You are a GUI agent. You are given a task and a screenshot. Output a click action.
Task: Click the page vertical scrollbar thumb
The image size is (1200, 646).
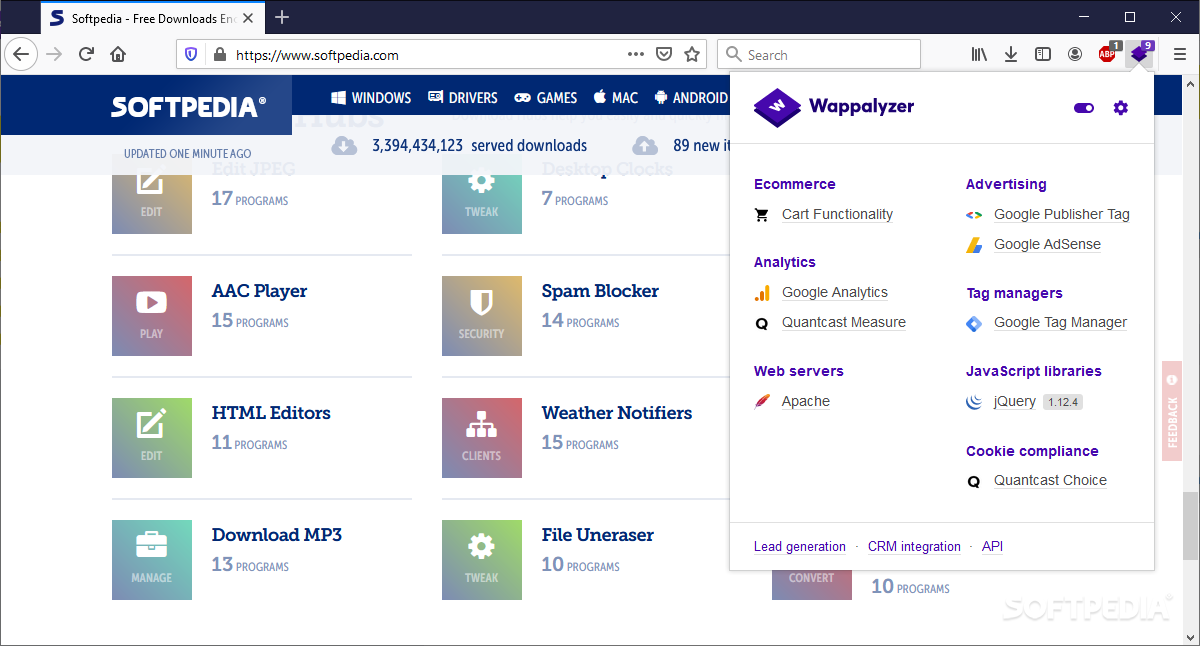click(x=1191, y=525)
